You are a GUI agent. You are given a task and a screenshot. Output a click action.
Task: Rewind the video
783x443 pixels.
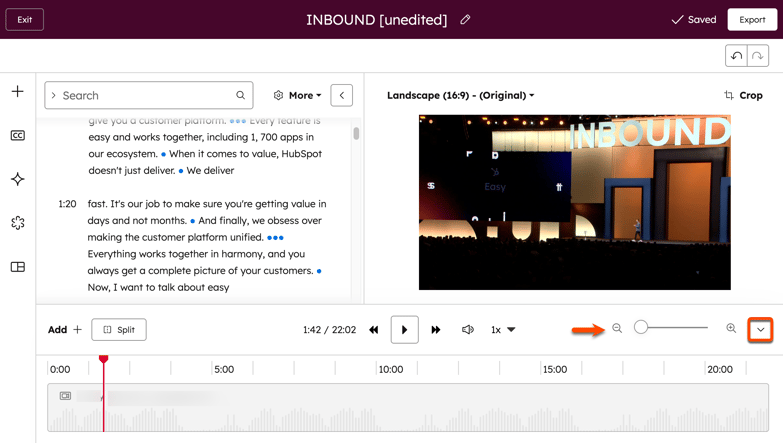374,330
